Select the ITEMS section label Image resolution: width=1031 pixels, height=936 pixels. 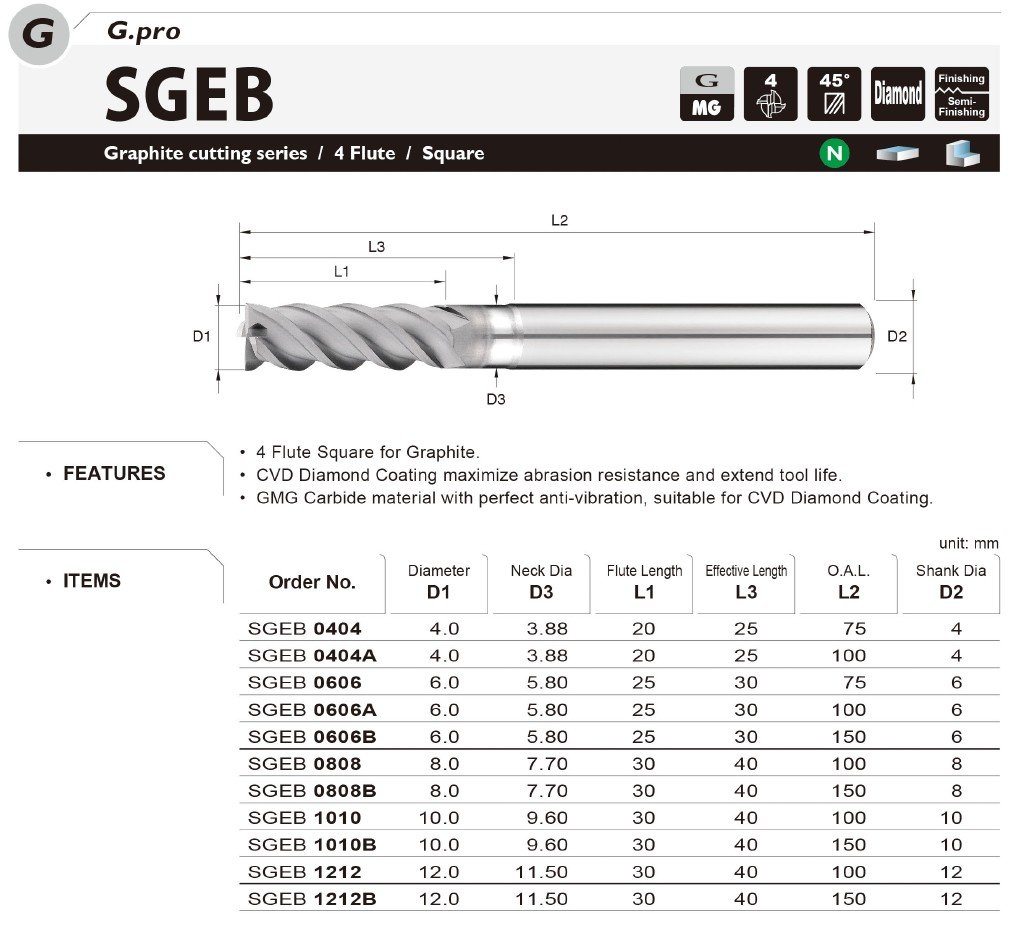92,580
